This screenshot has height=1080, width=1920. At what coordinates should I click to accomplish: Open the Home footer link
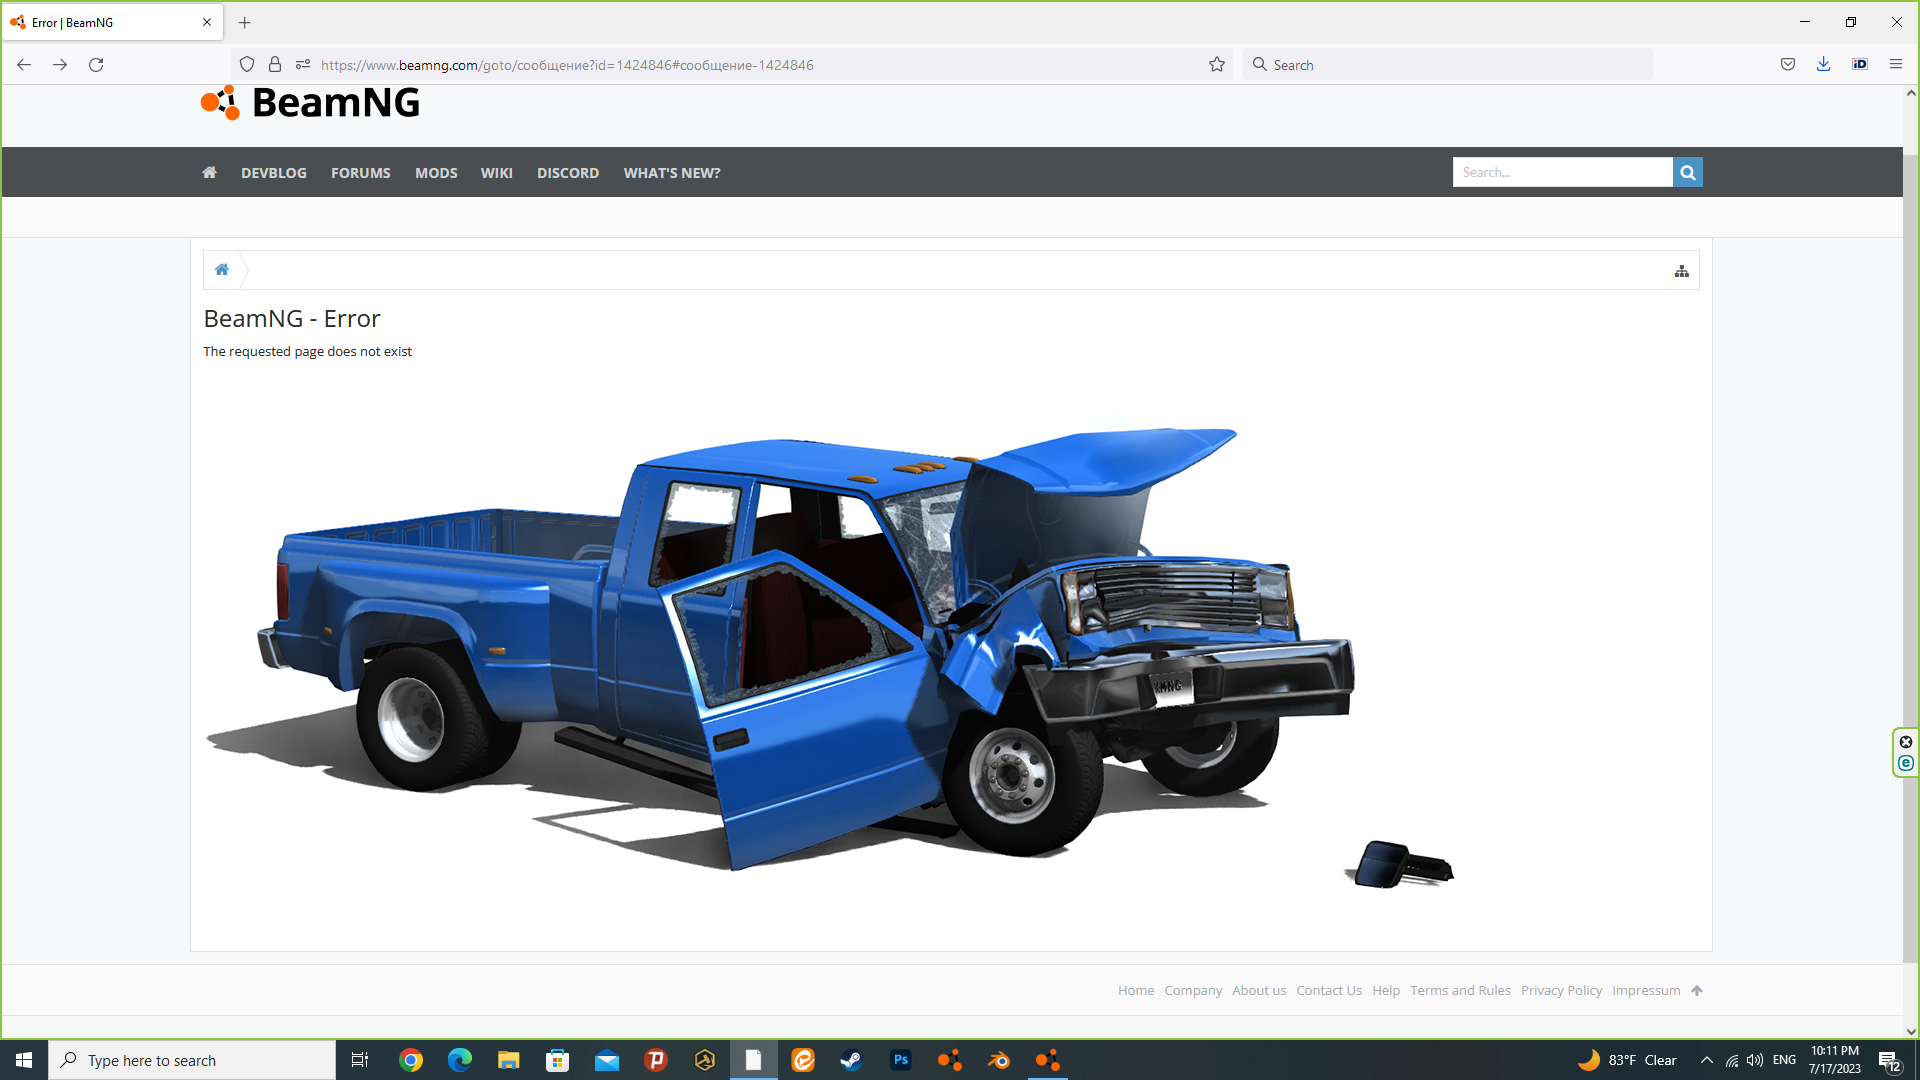click(x=1136, y=990)
